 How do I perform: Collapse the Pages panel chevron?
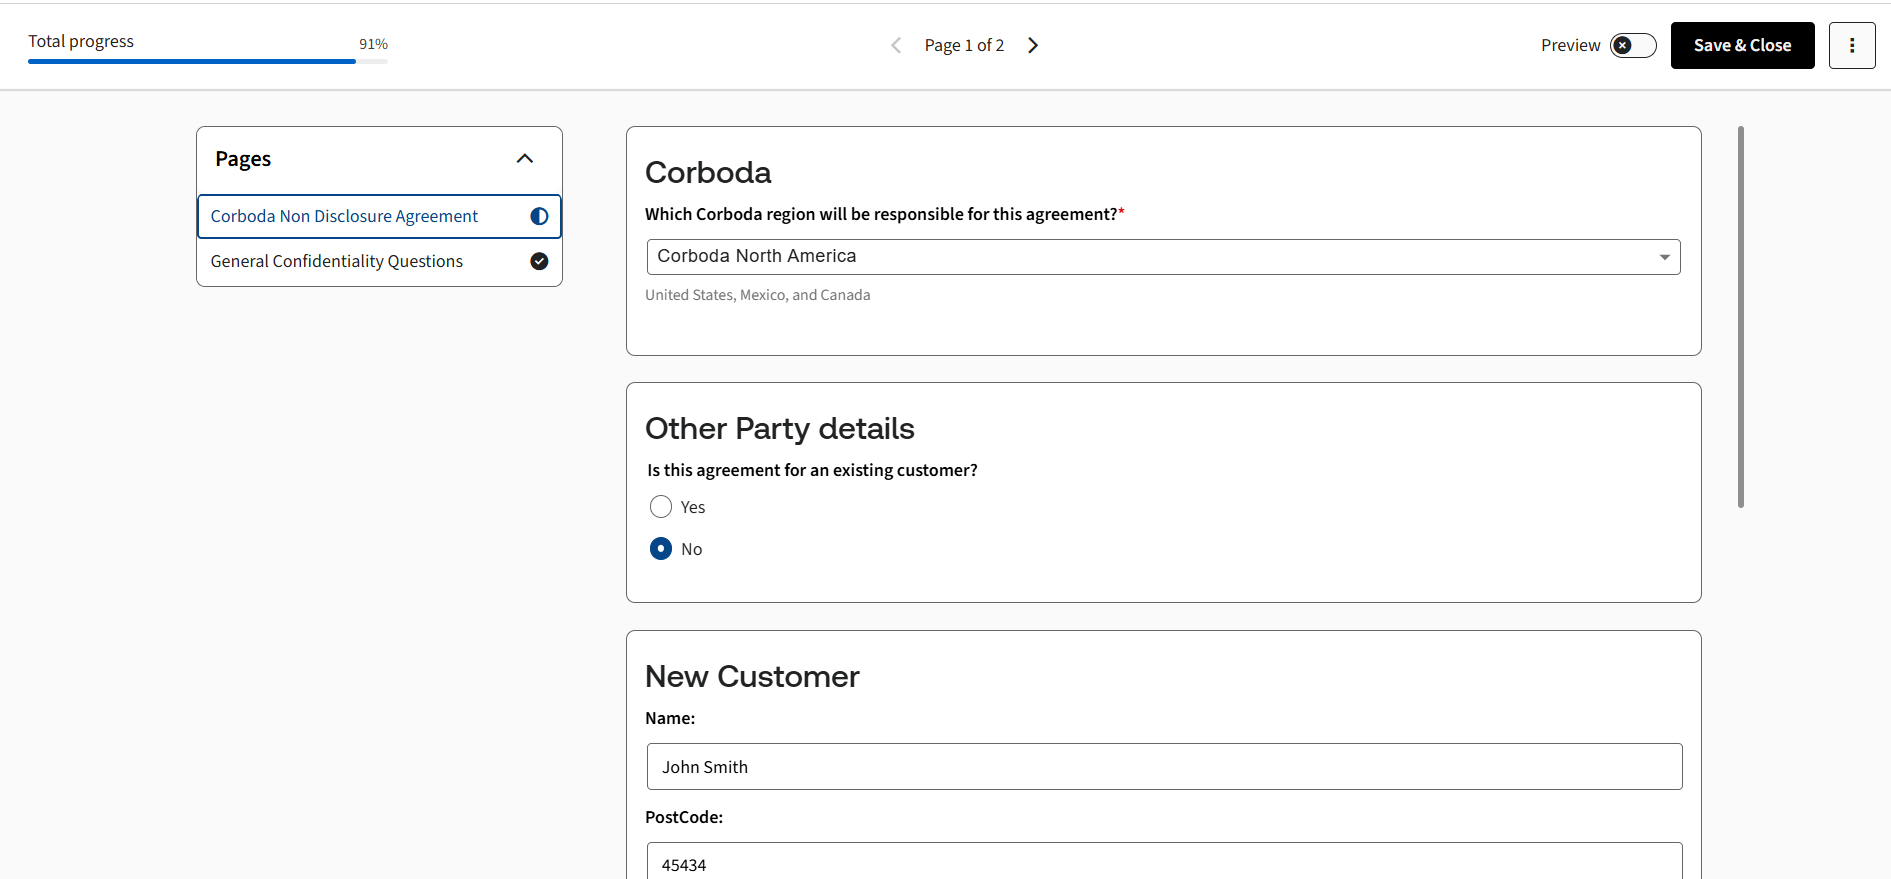(525, 159)
